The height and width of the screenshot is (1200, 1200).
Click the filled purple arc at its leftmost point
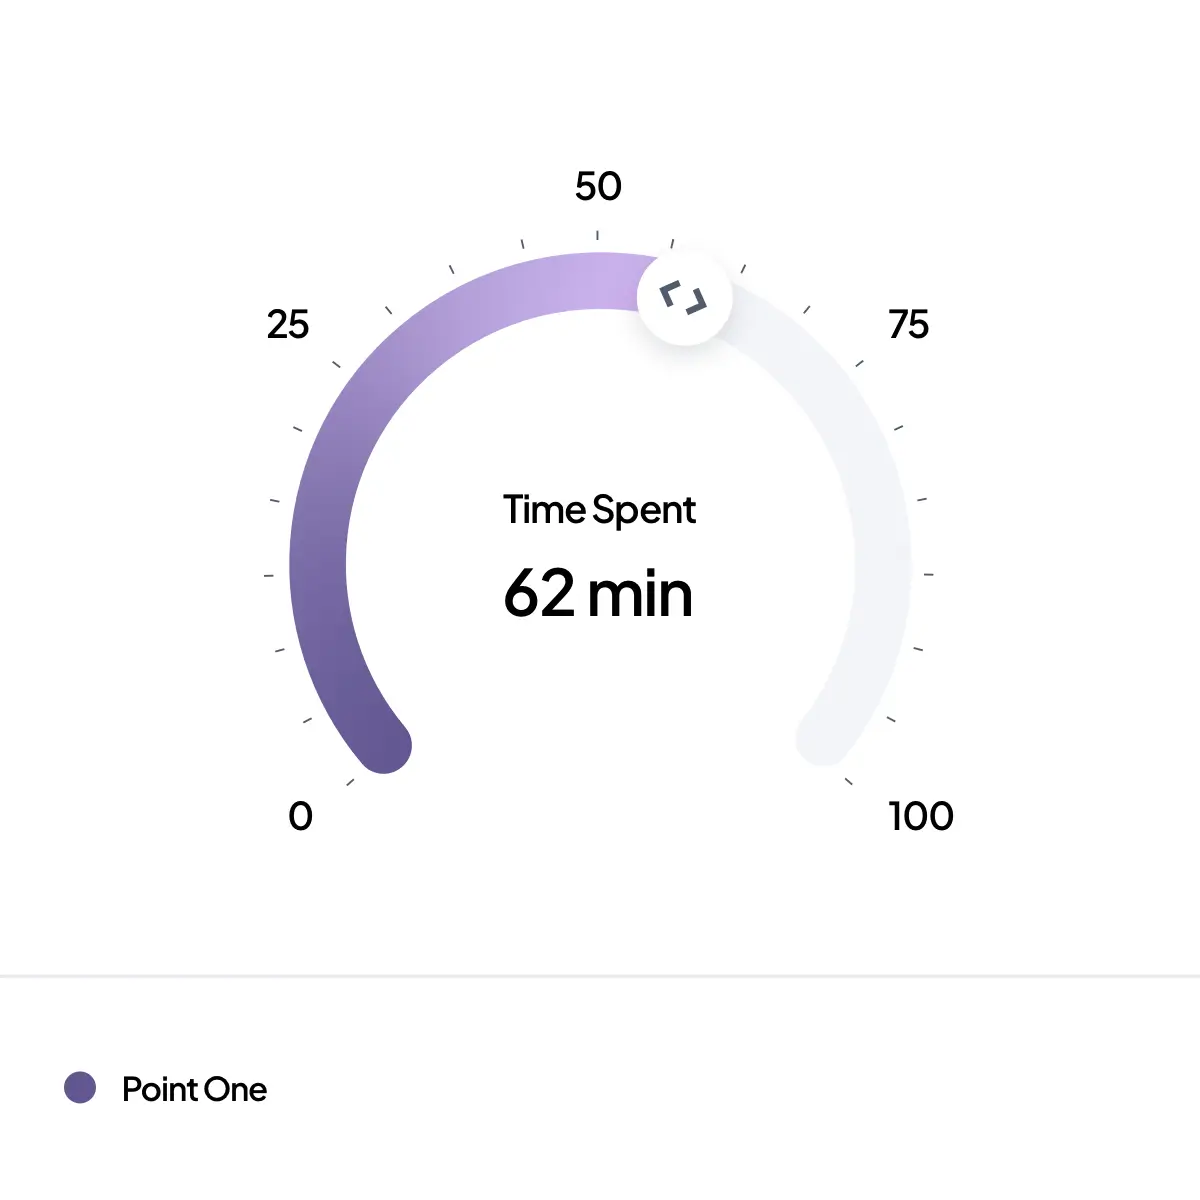click(x=318, y=565)
